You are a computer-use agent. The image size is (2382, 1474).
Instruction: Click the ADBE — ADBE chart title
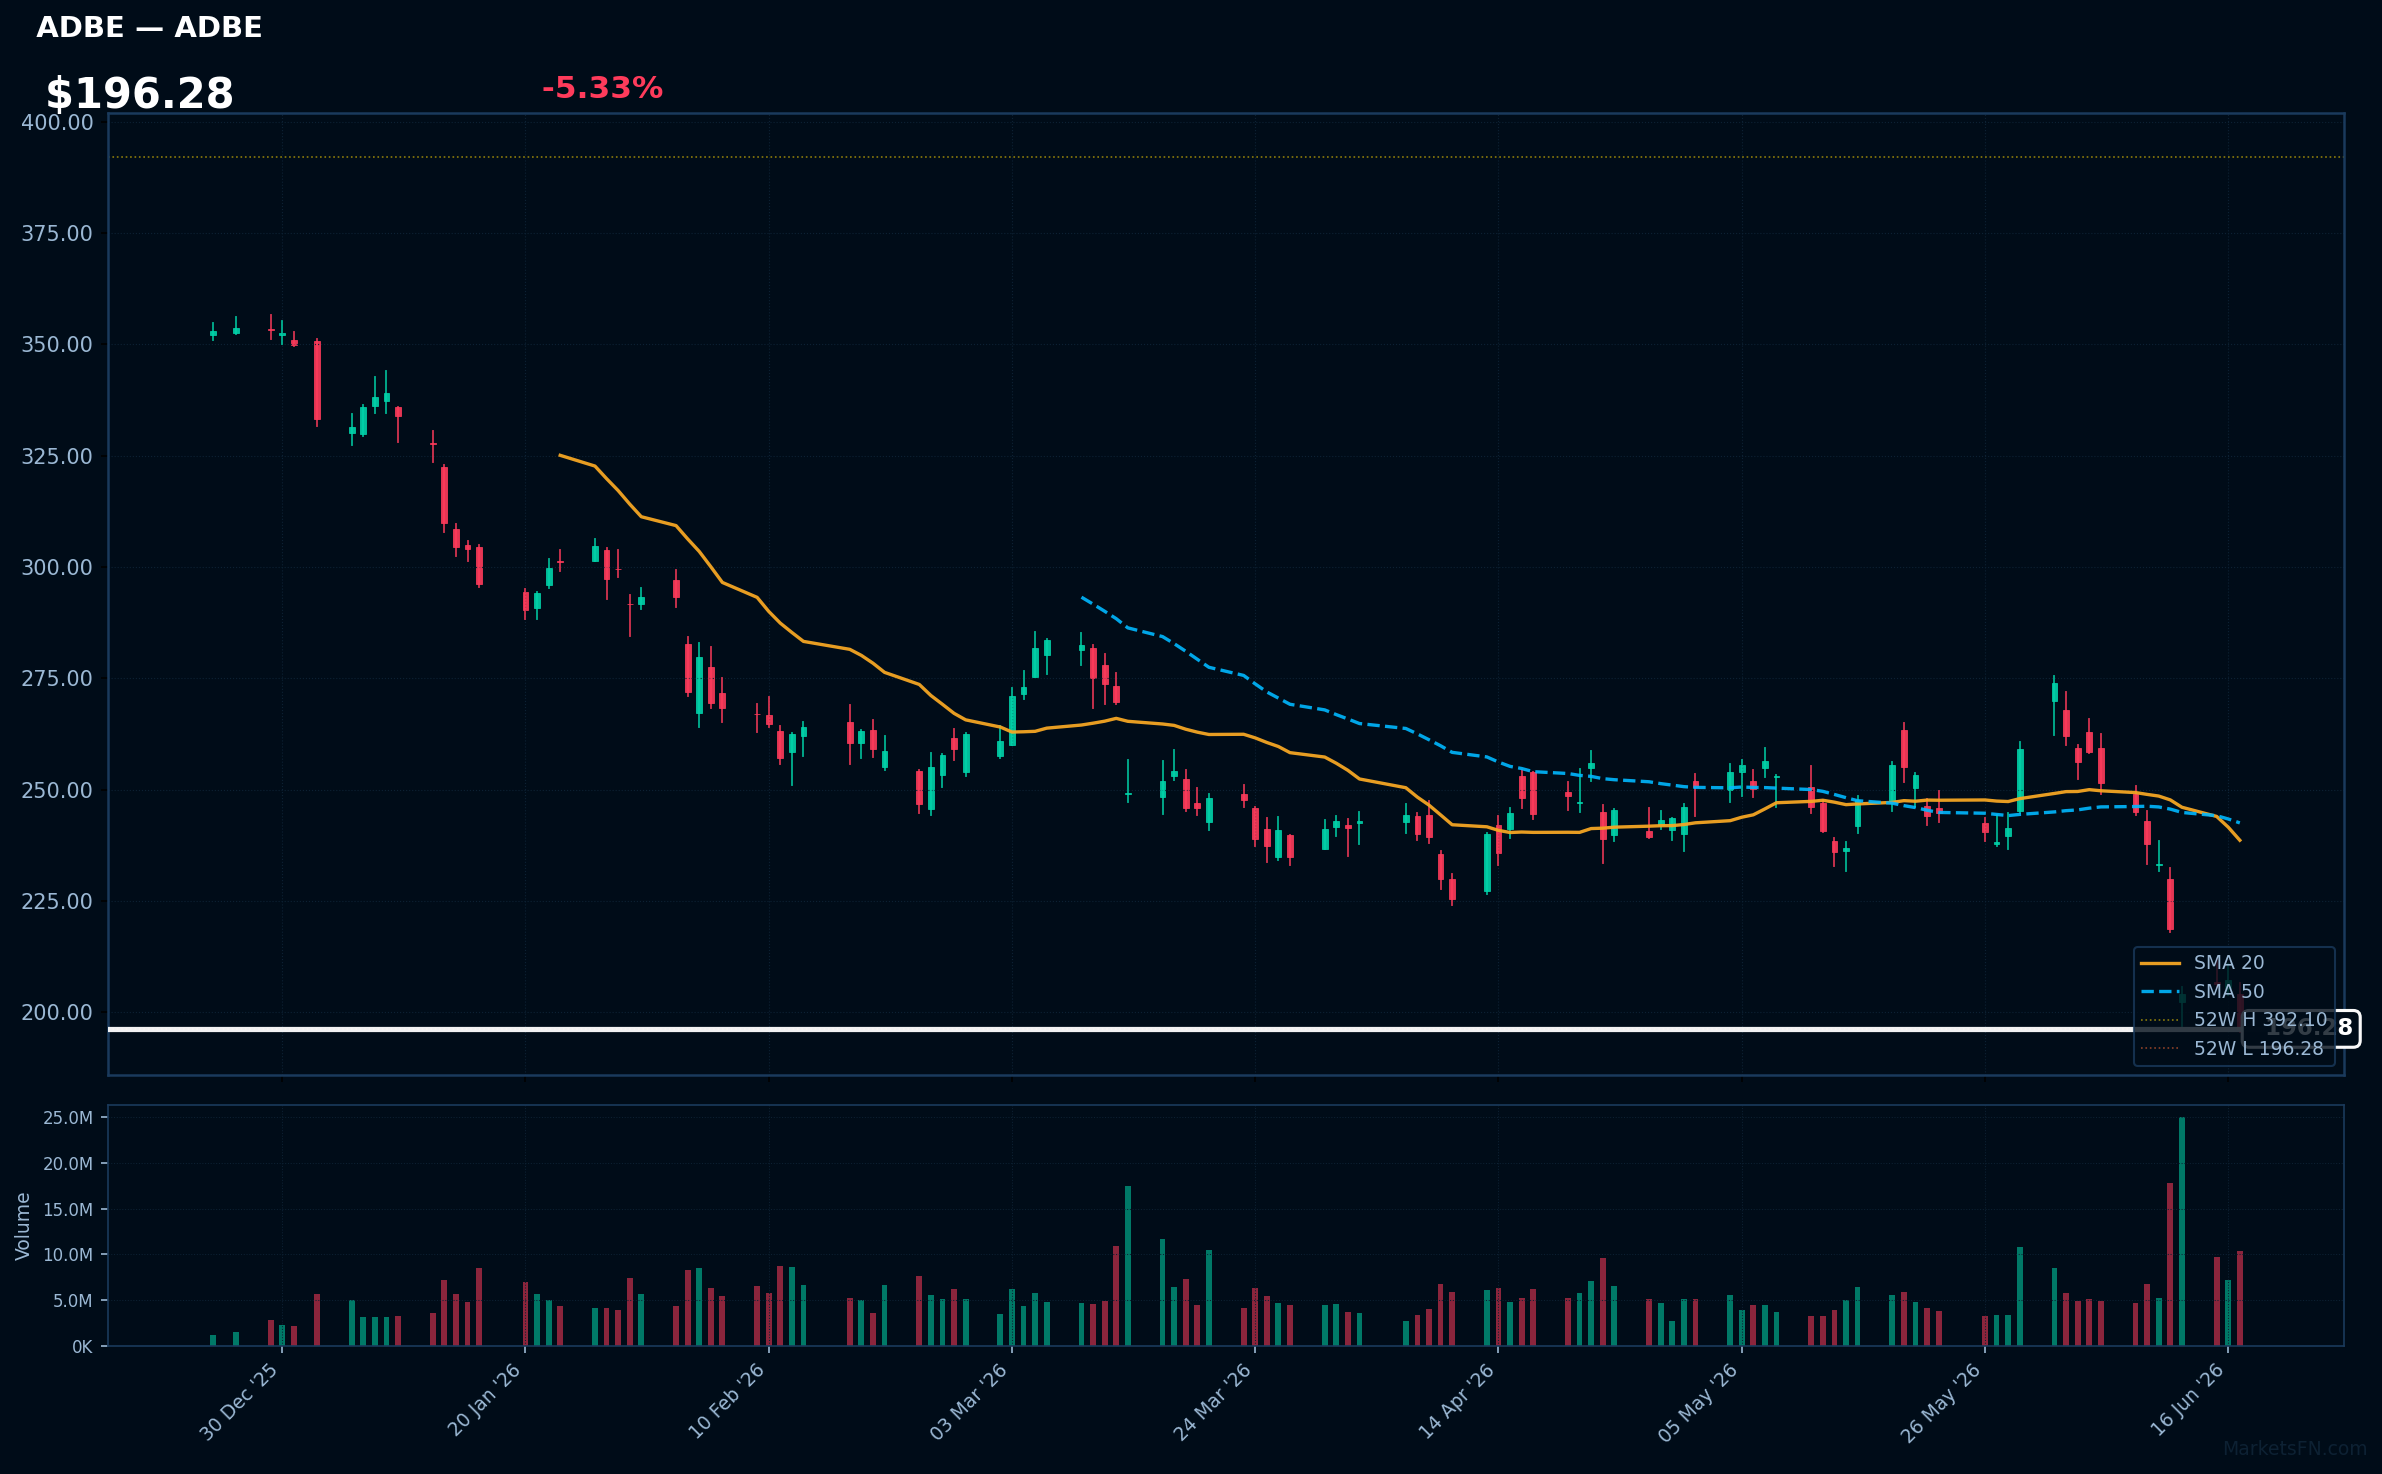[149, 27]
